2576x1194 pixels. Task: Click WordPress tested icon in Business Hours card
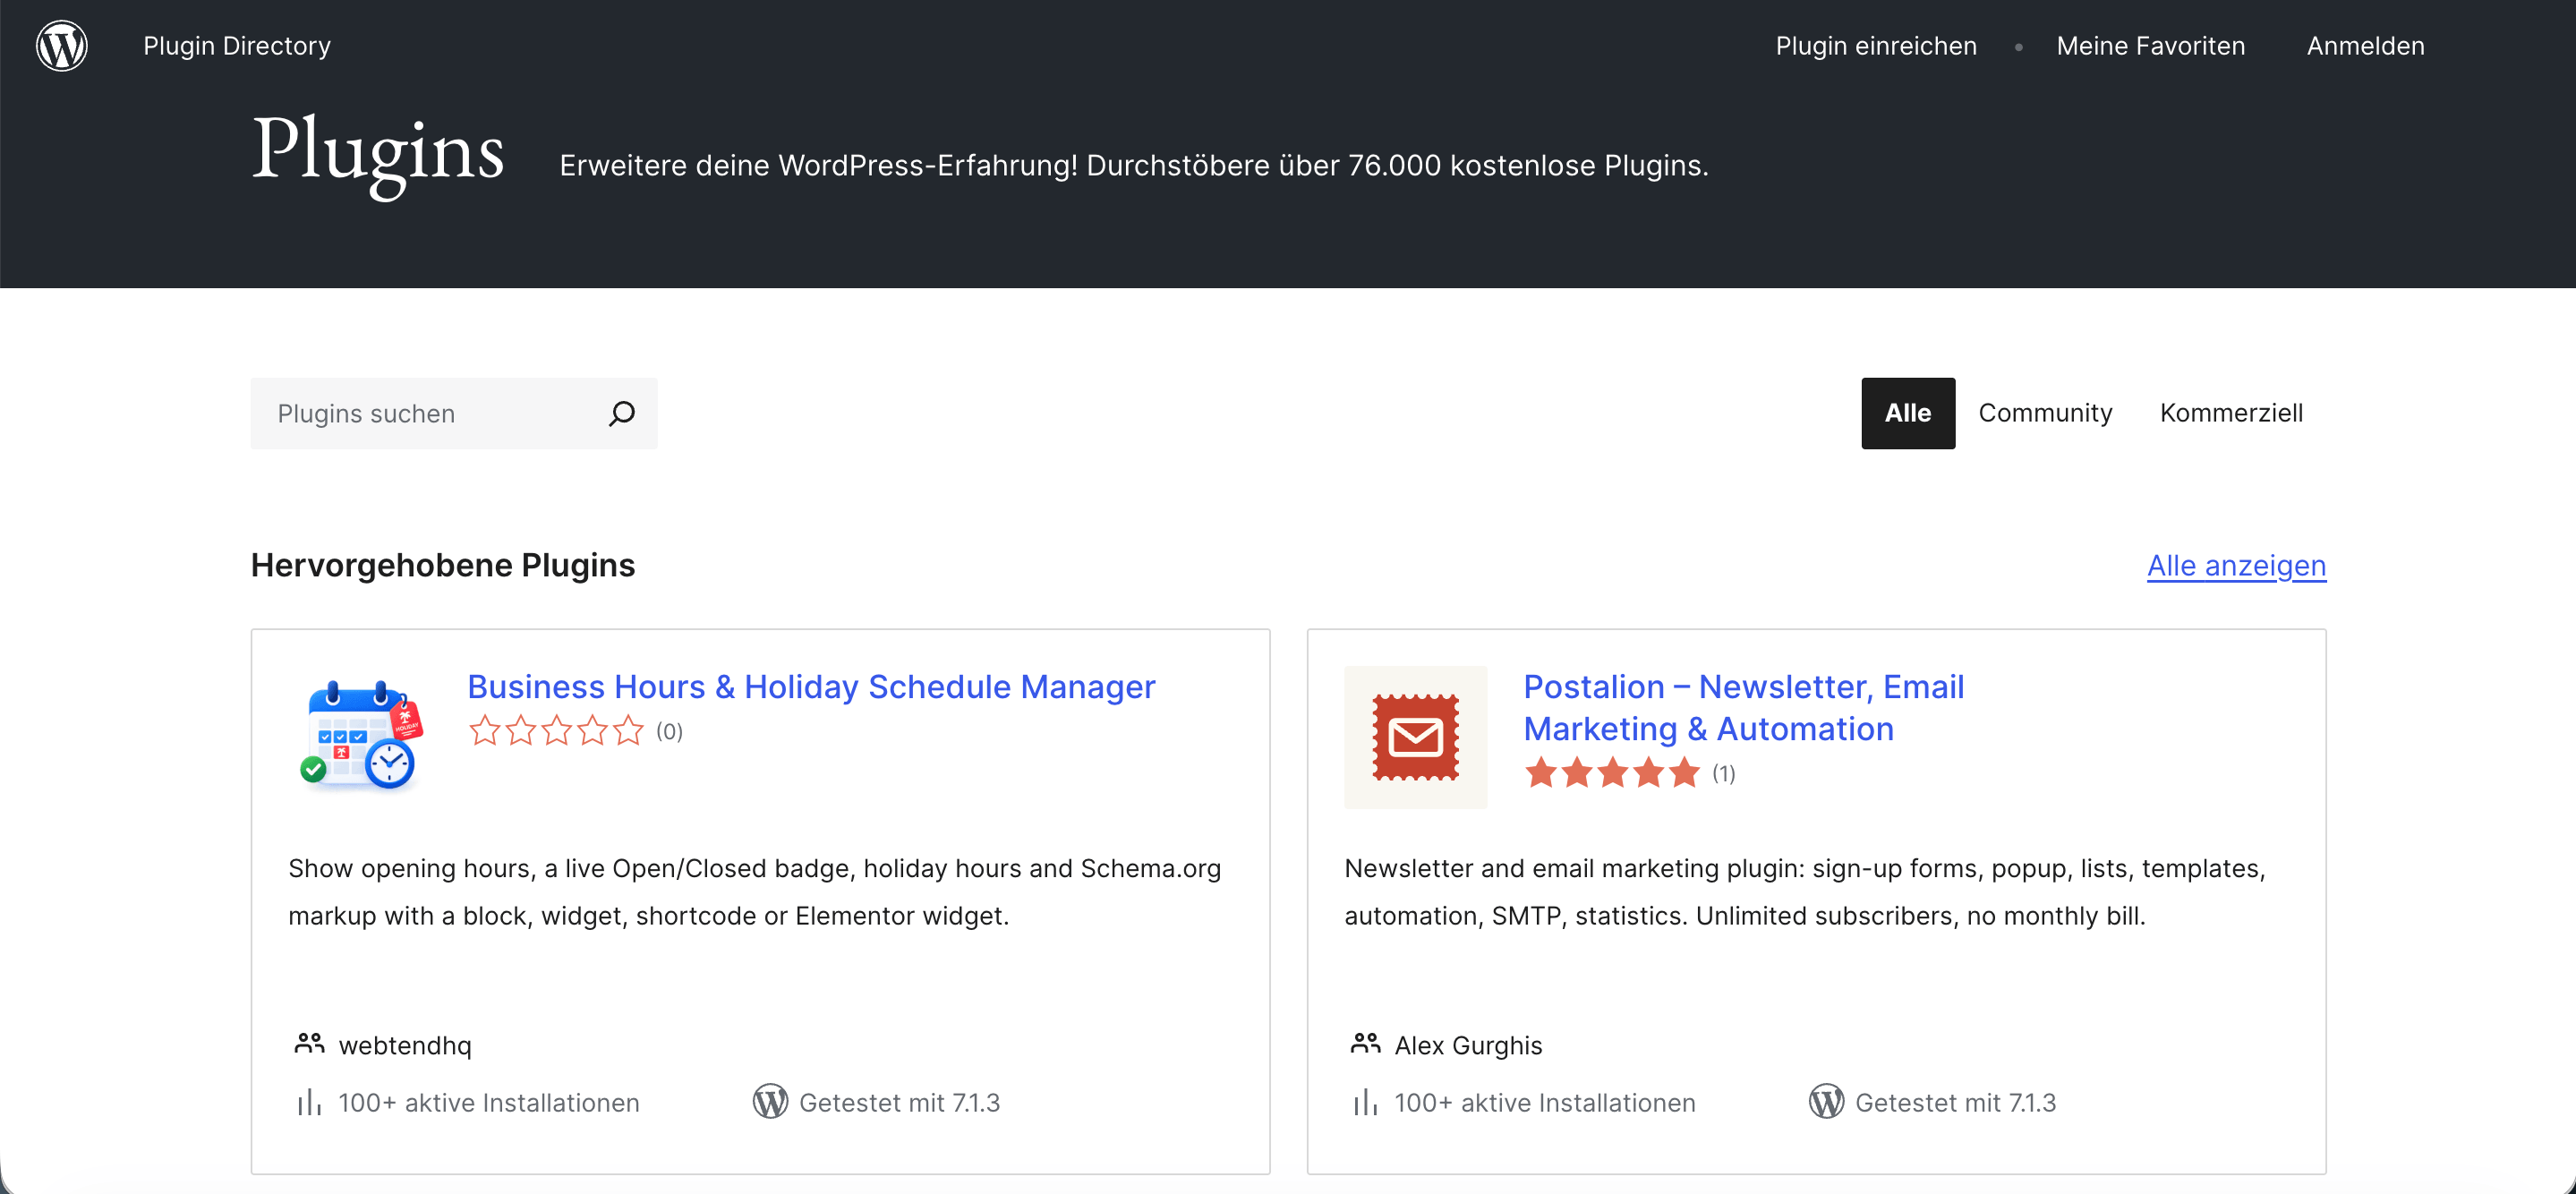(x=770, y=1102)
